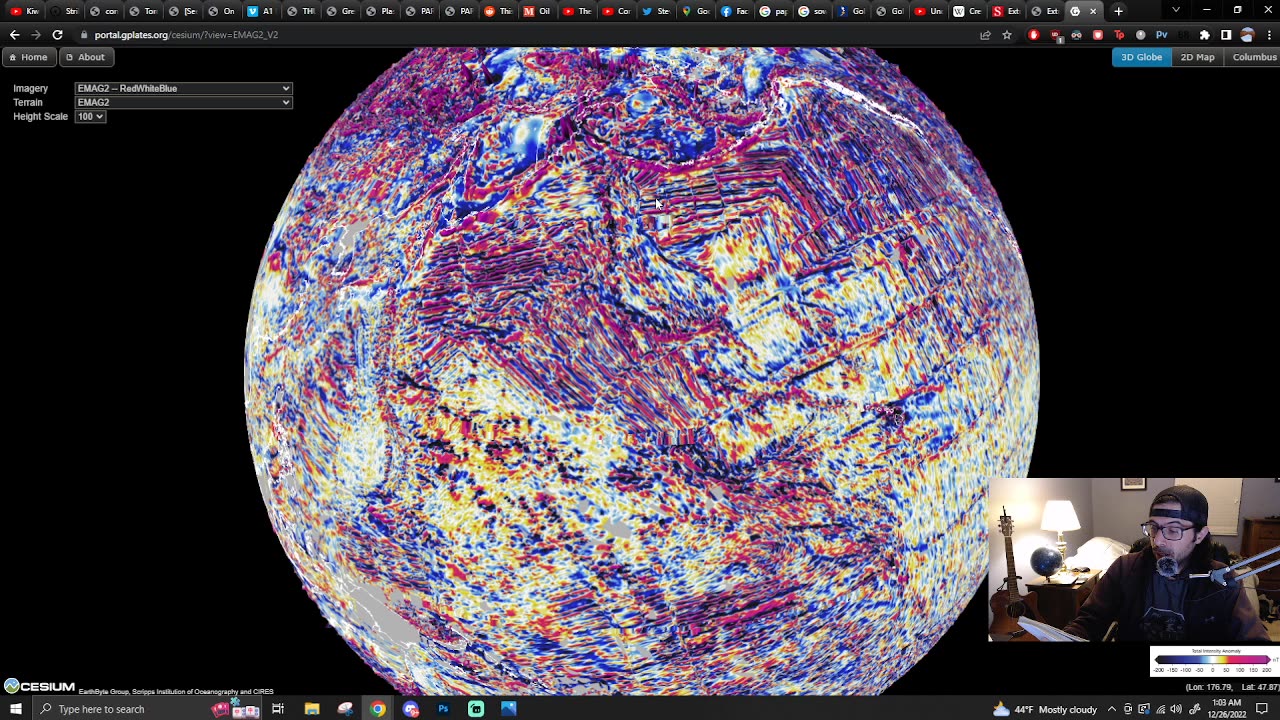Open the volume control in system tray
The height and width of the screenshot is (720, 1280).
[1176, 709]
